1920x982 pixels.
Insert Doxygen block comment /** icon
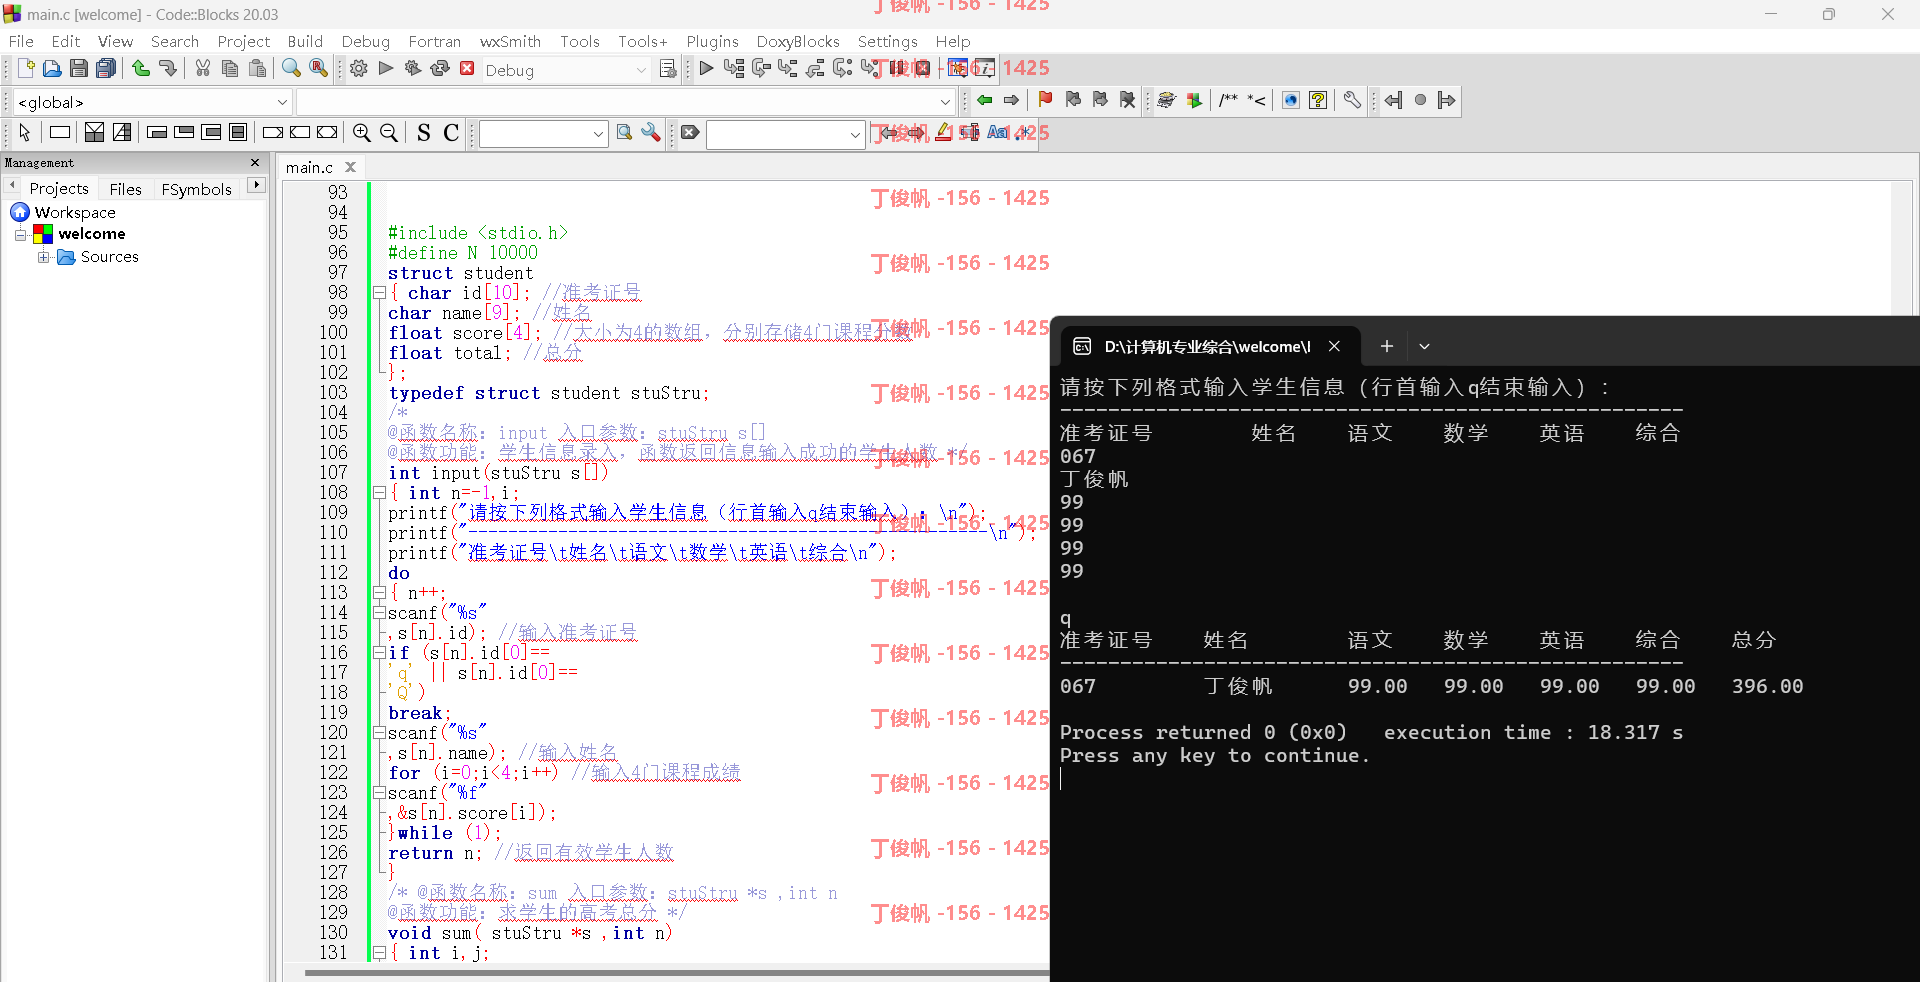(1229, 100)
